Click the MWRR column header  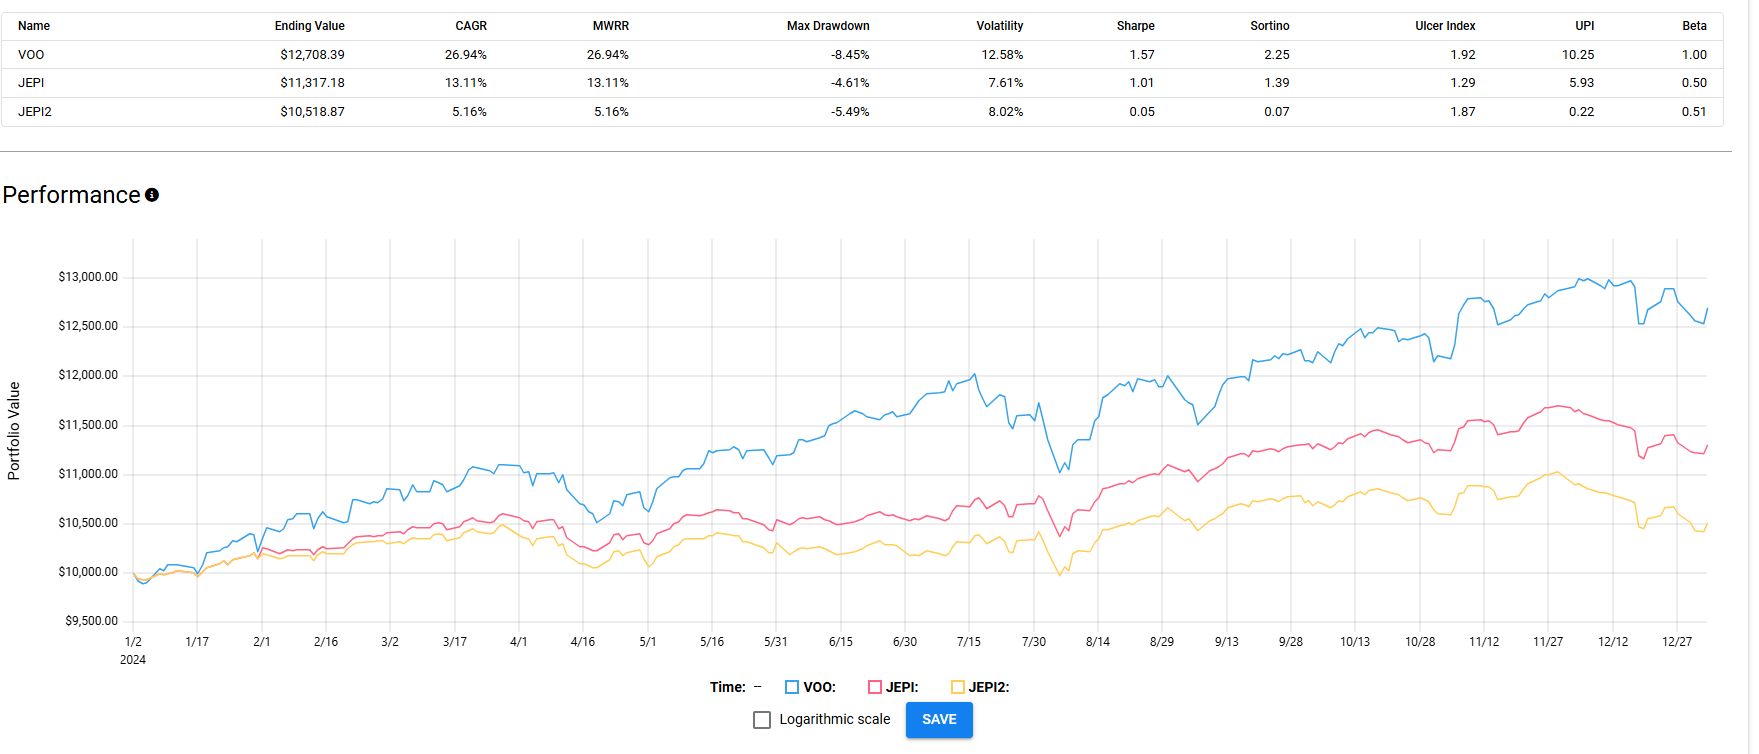point(611,26)
